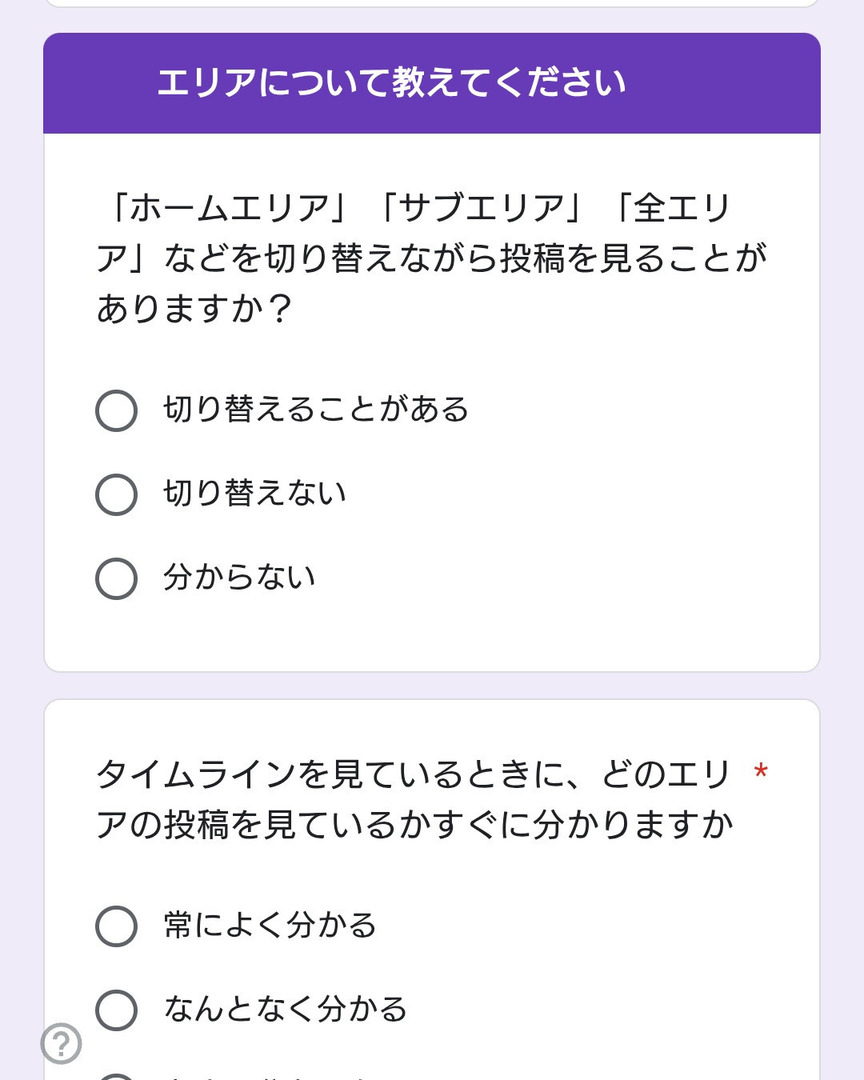
Task: Click the previous card's edge above the purple header
Action: pos(432,4)
